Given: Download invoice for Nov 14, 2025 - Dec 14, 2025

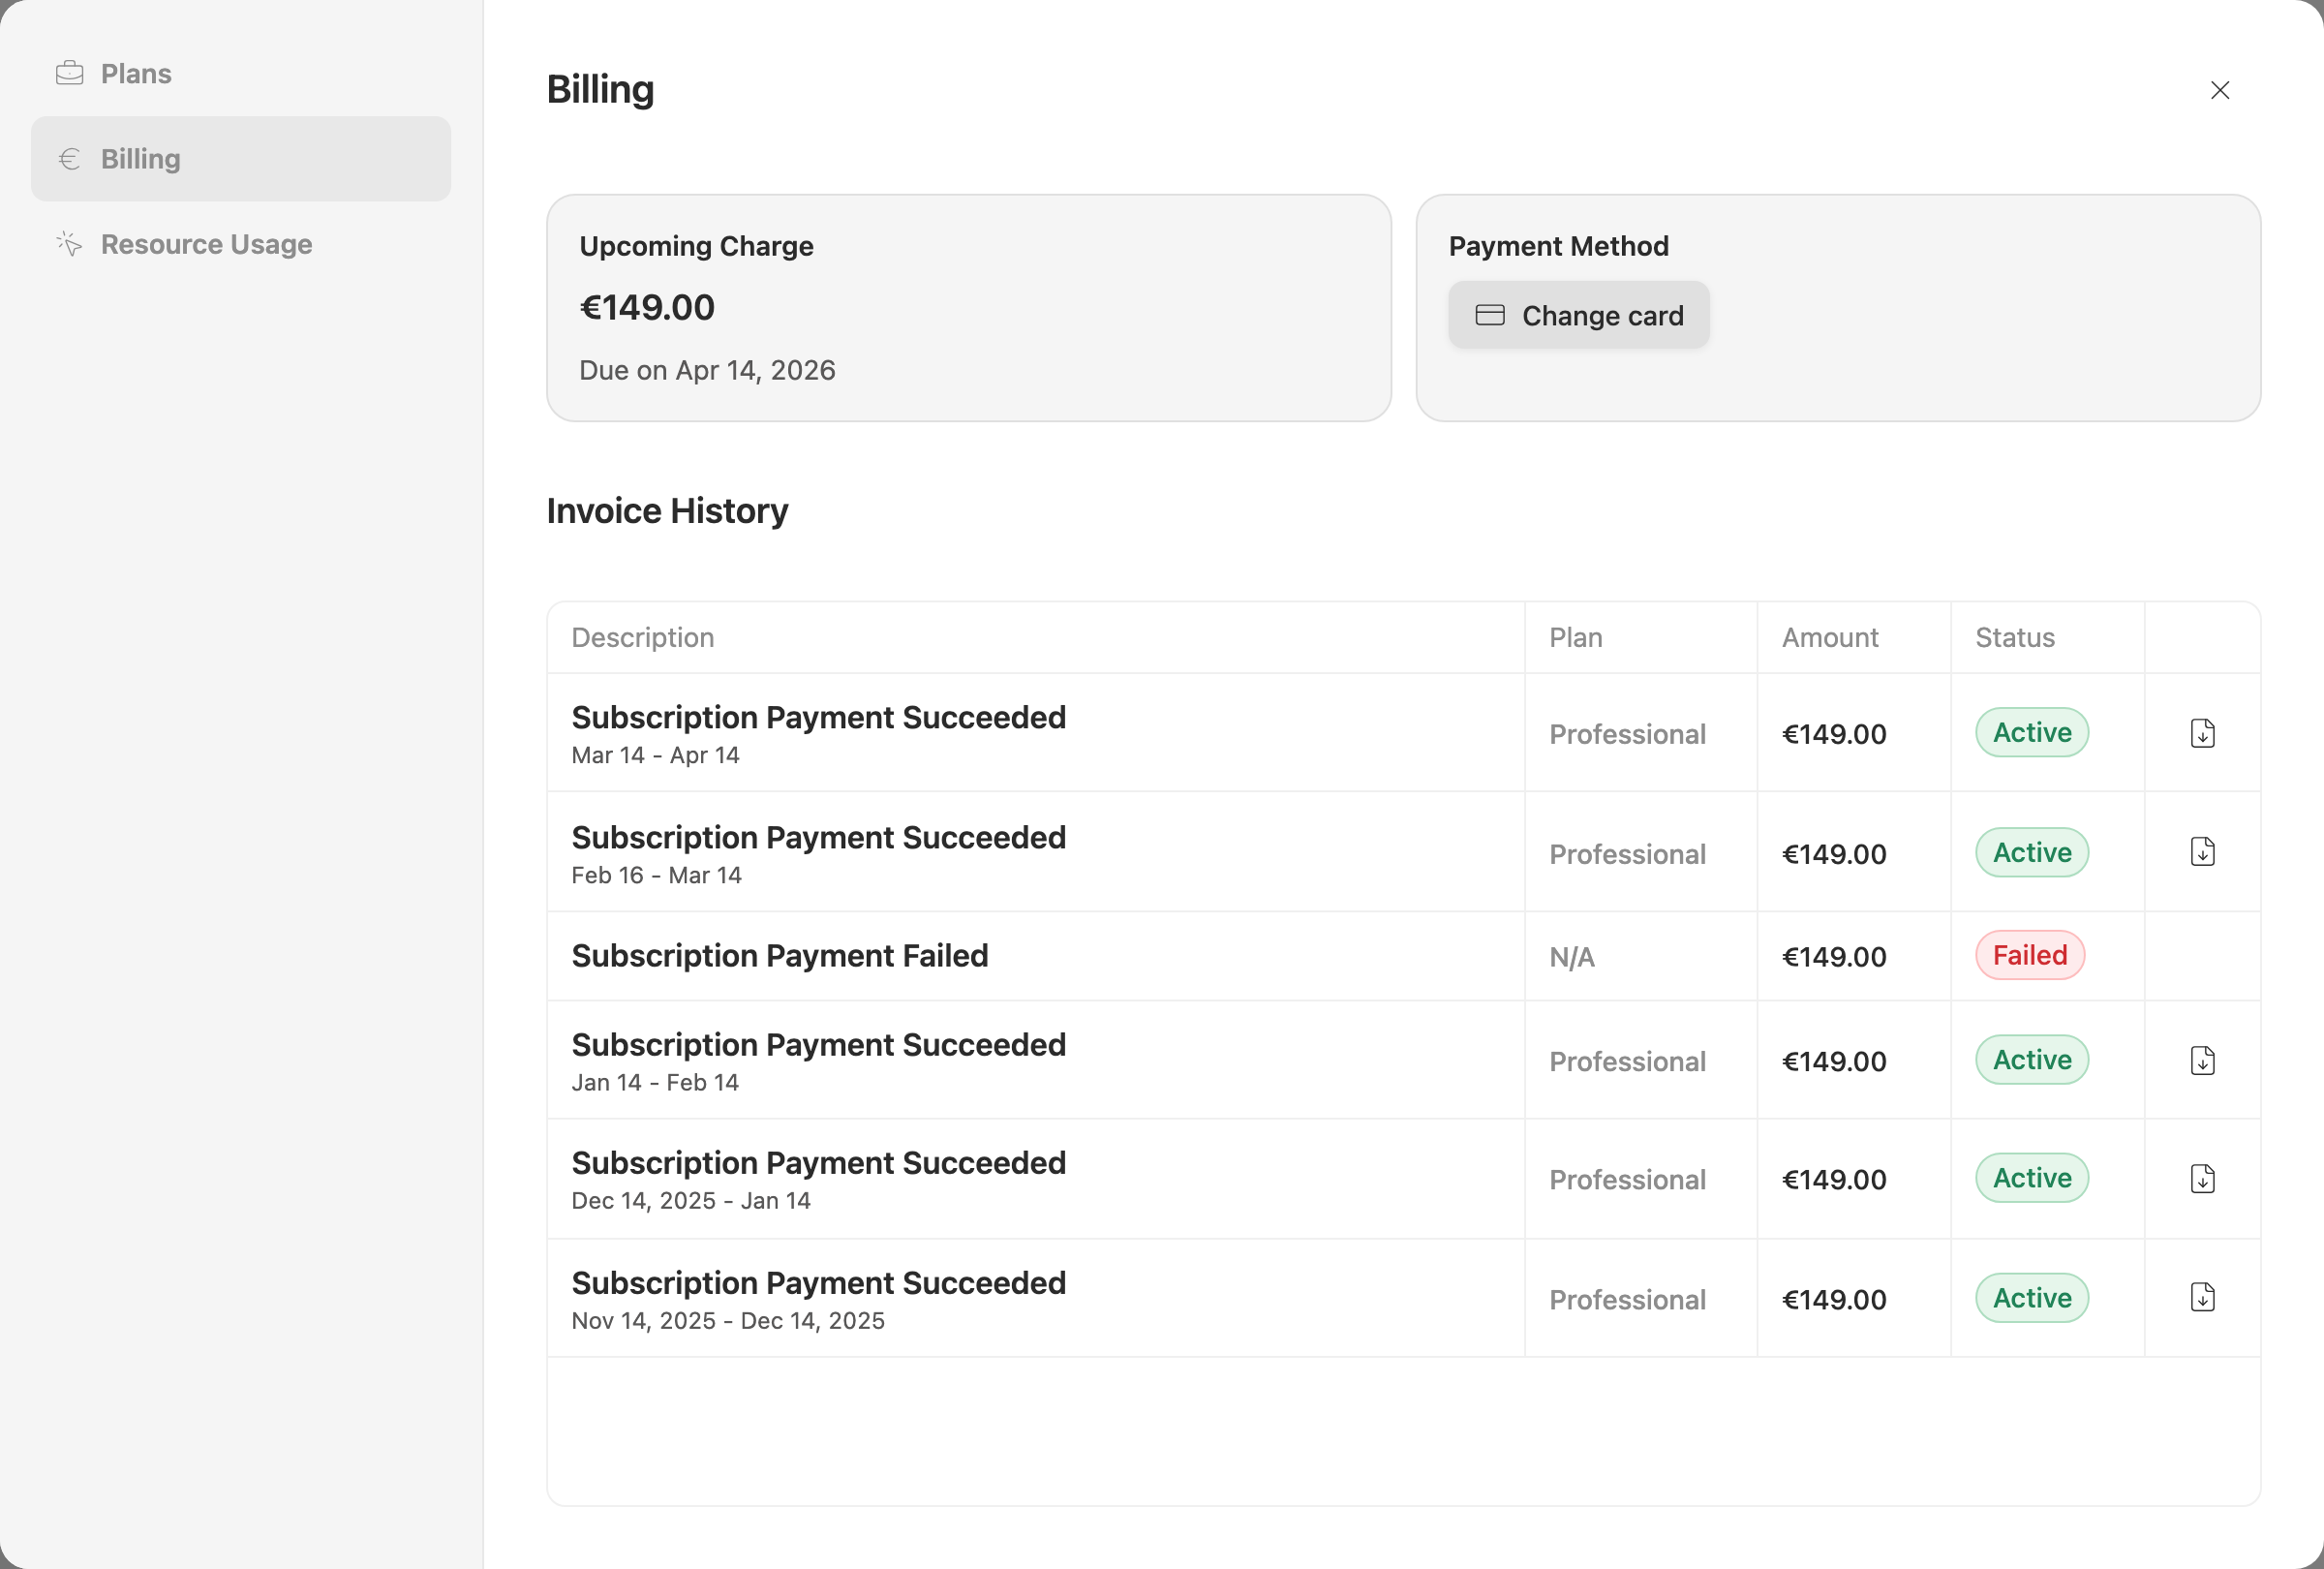Looking at the screenshot, I should [2202, 1298].
